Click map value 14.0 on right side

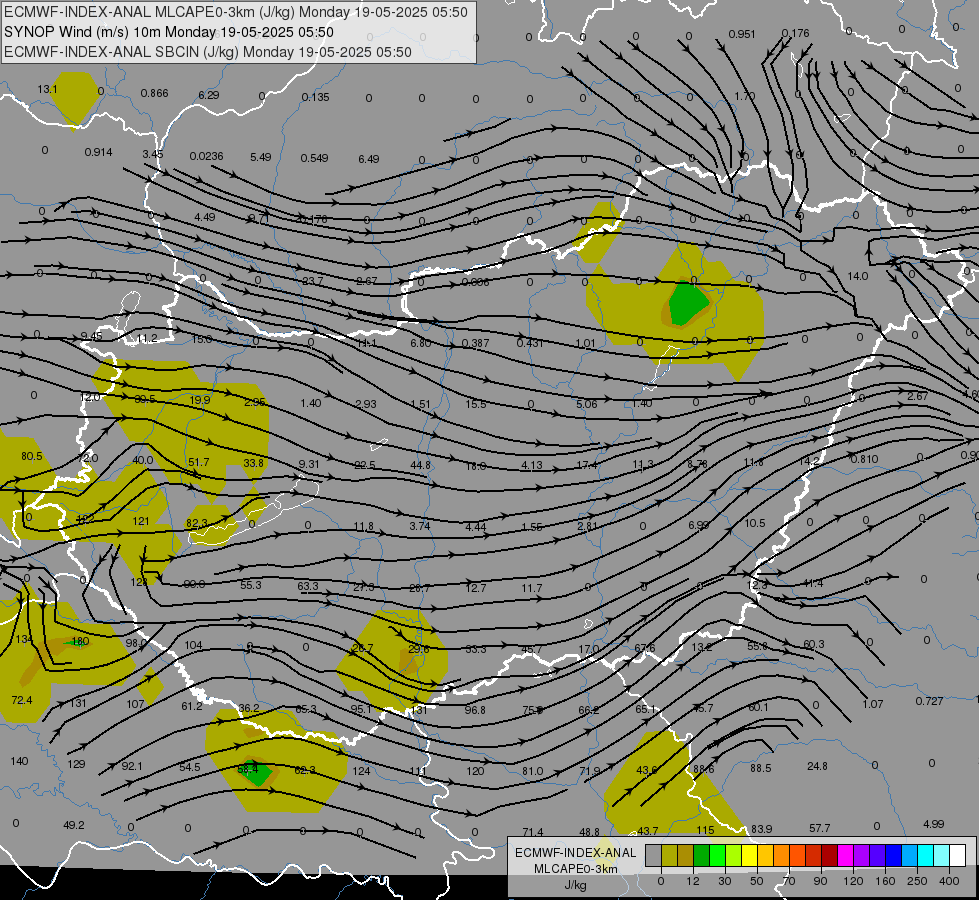[x=858, y=276]
